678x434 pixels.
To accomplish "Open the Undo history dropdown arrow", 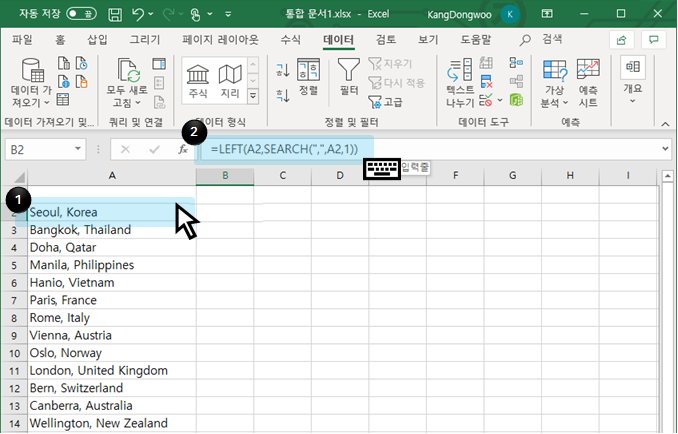I will click(151, 14).
